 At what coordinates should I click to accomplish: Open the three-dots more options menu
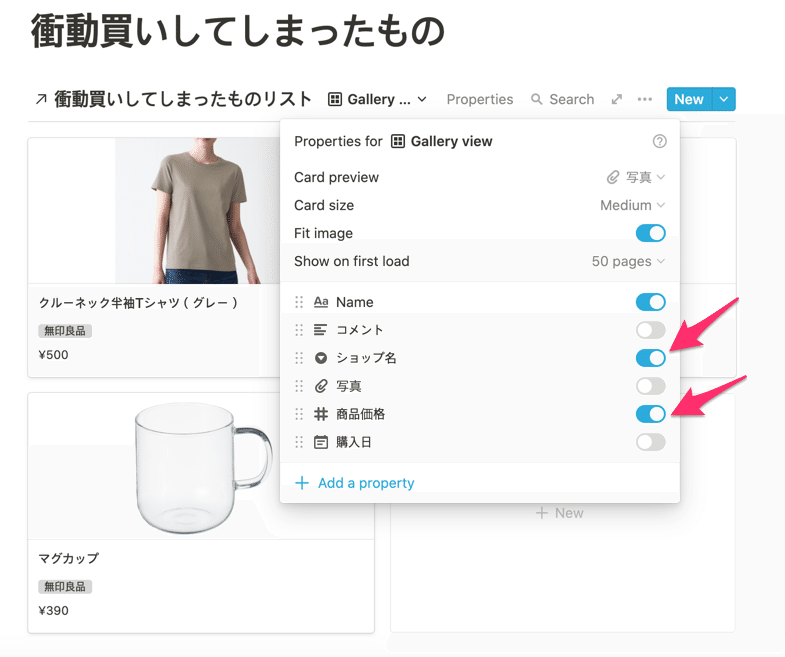click(645, 99)
